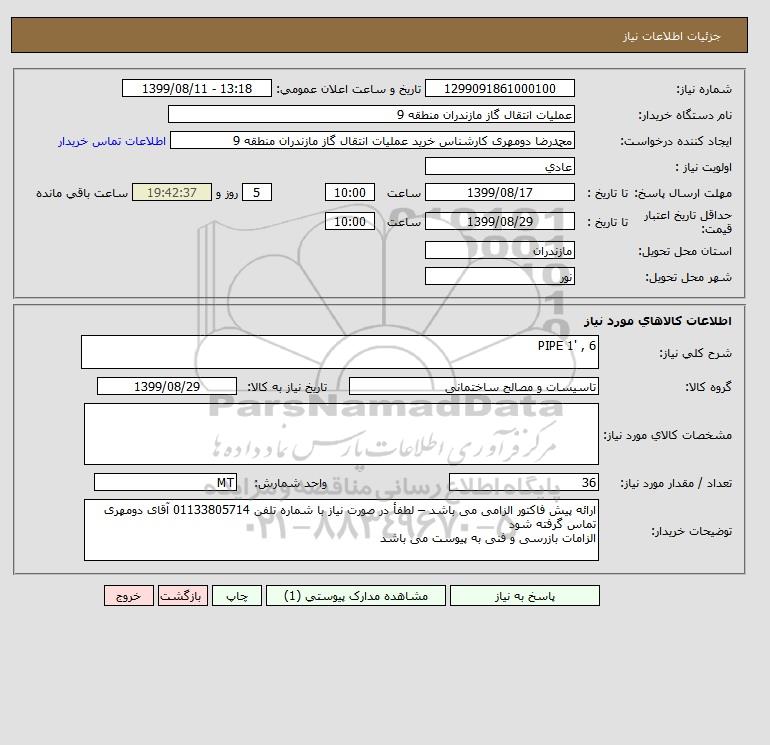Screen dimensions: 770x745
Task: Click the goods need date 1399/08/29 field
Action: [x=167, y=386]
